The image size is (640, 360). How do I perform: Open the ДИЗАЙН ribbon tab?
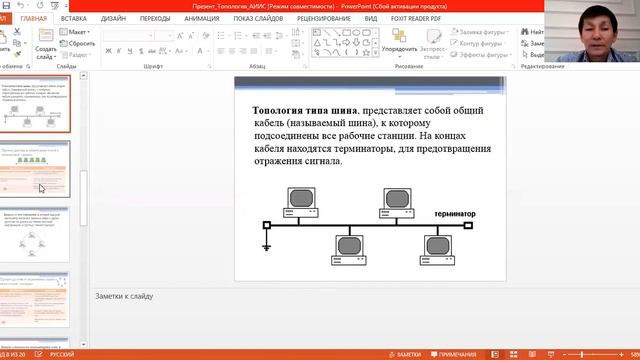(x=113, y=18)
